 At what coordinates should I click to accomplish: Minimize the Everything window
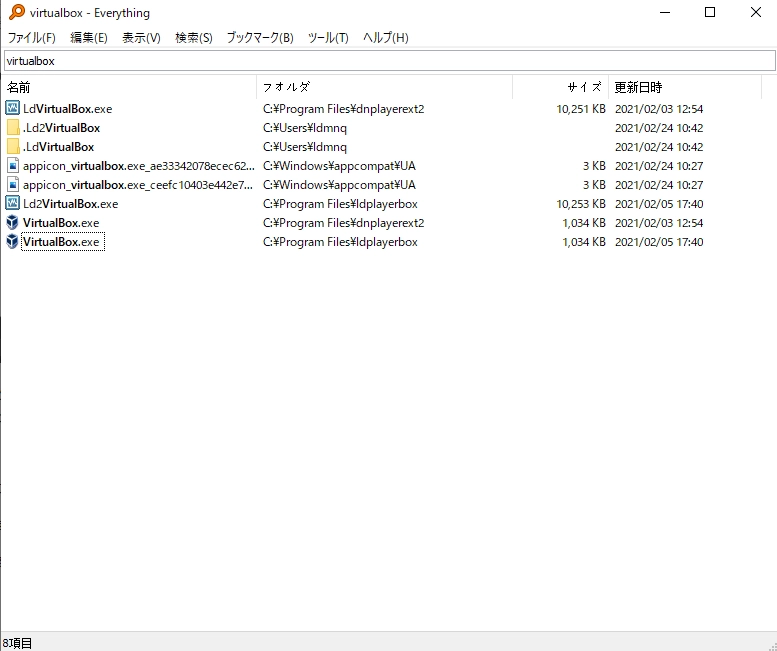tap(665, 12)
